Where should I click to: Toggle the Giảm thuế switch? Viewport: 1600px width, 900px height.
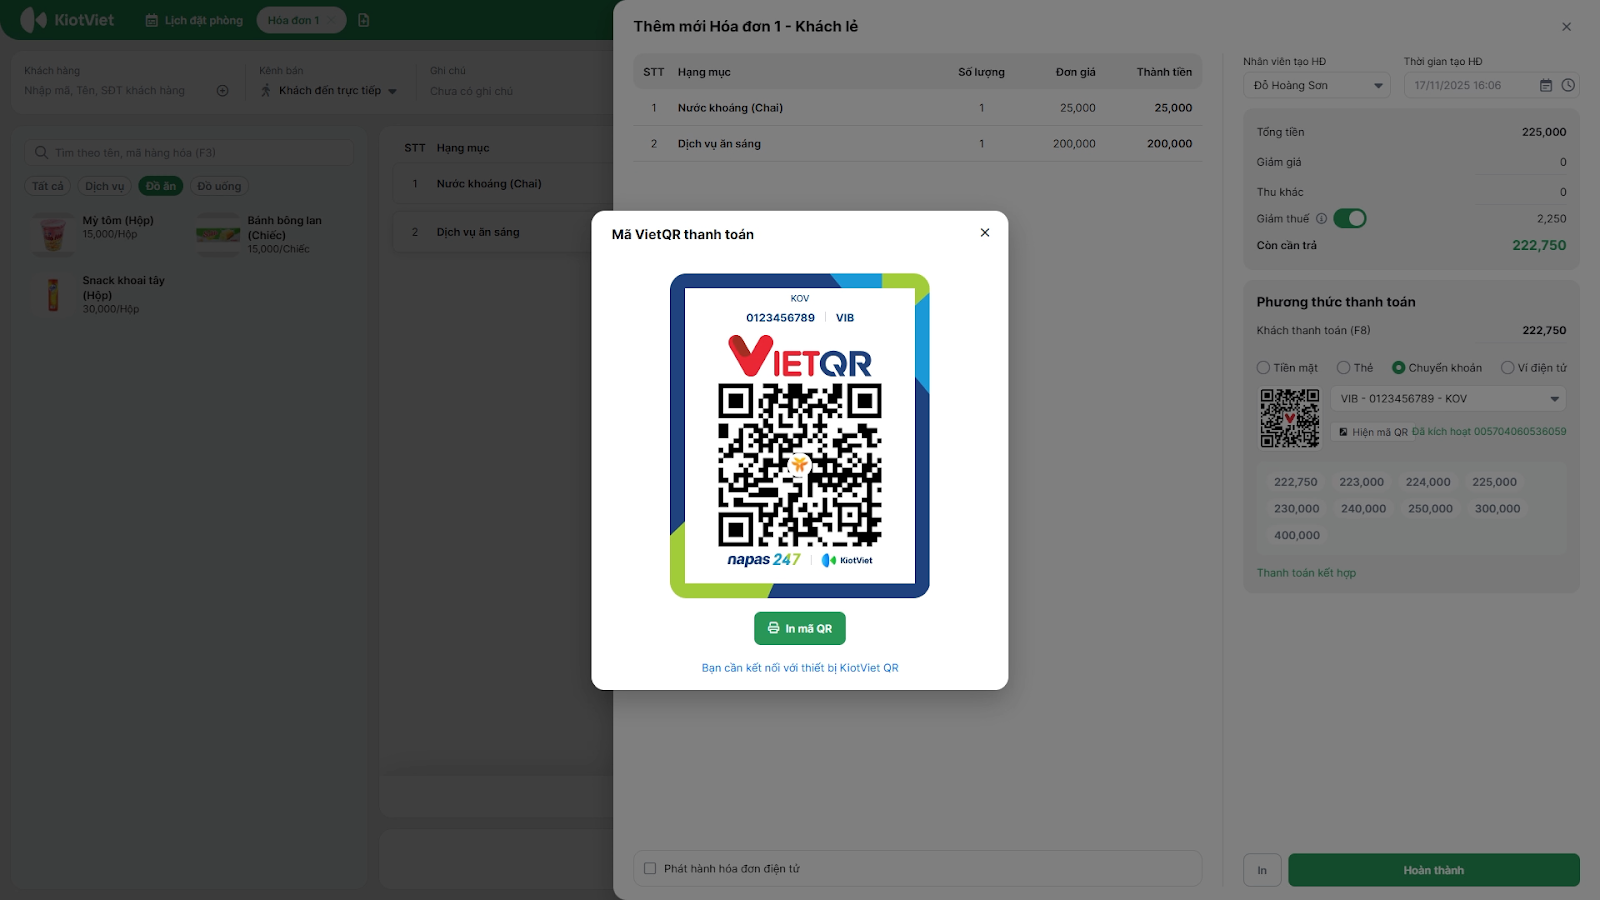[1350, 219]
